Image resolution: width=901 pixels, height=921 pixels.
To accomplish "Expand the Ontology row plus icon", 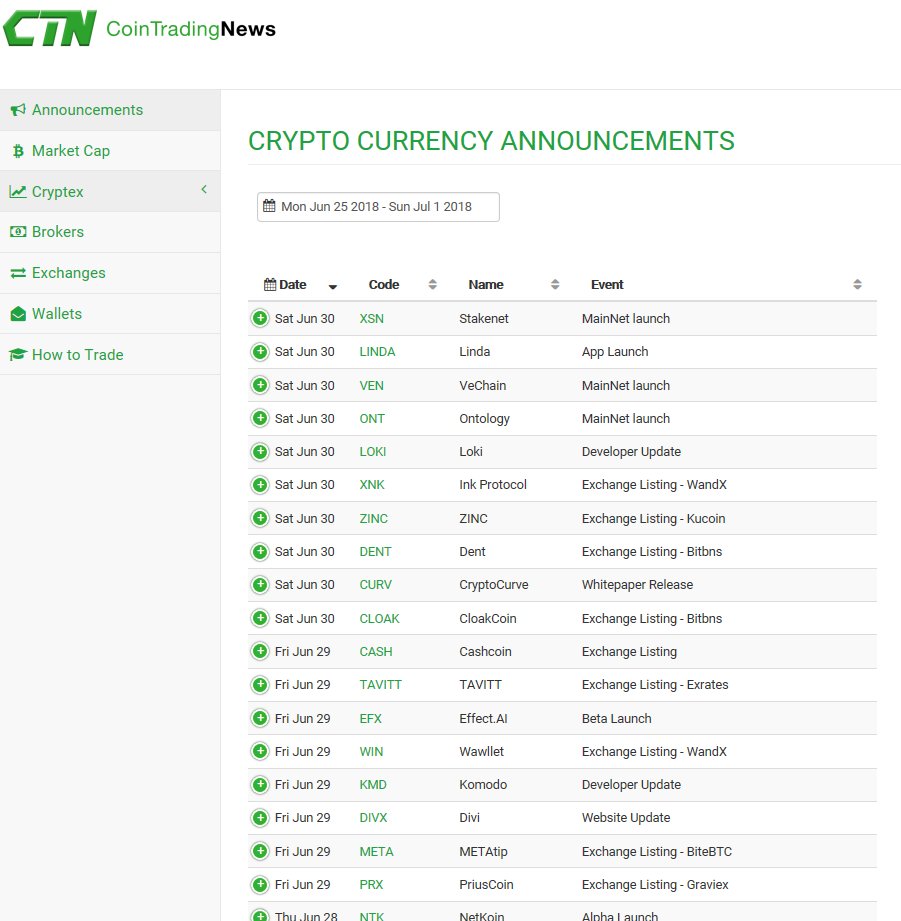I will tap(260, 418).
